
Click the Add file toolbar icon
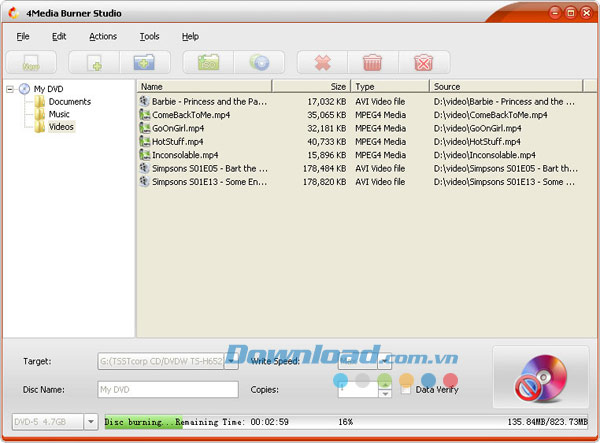93,63
